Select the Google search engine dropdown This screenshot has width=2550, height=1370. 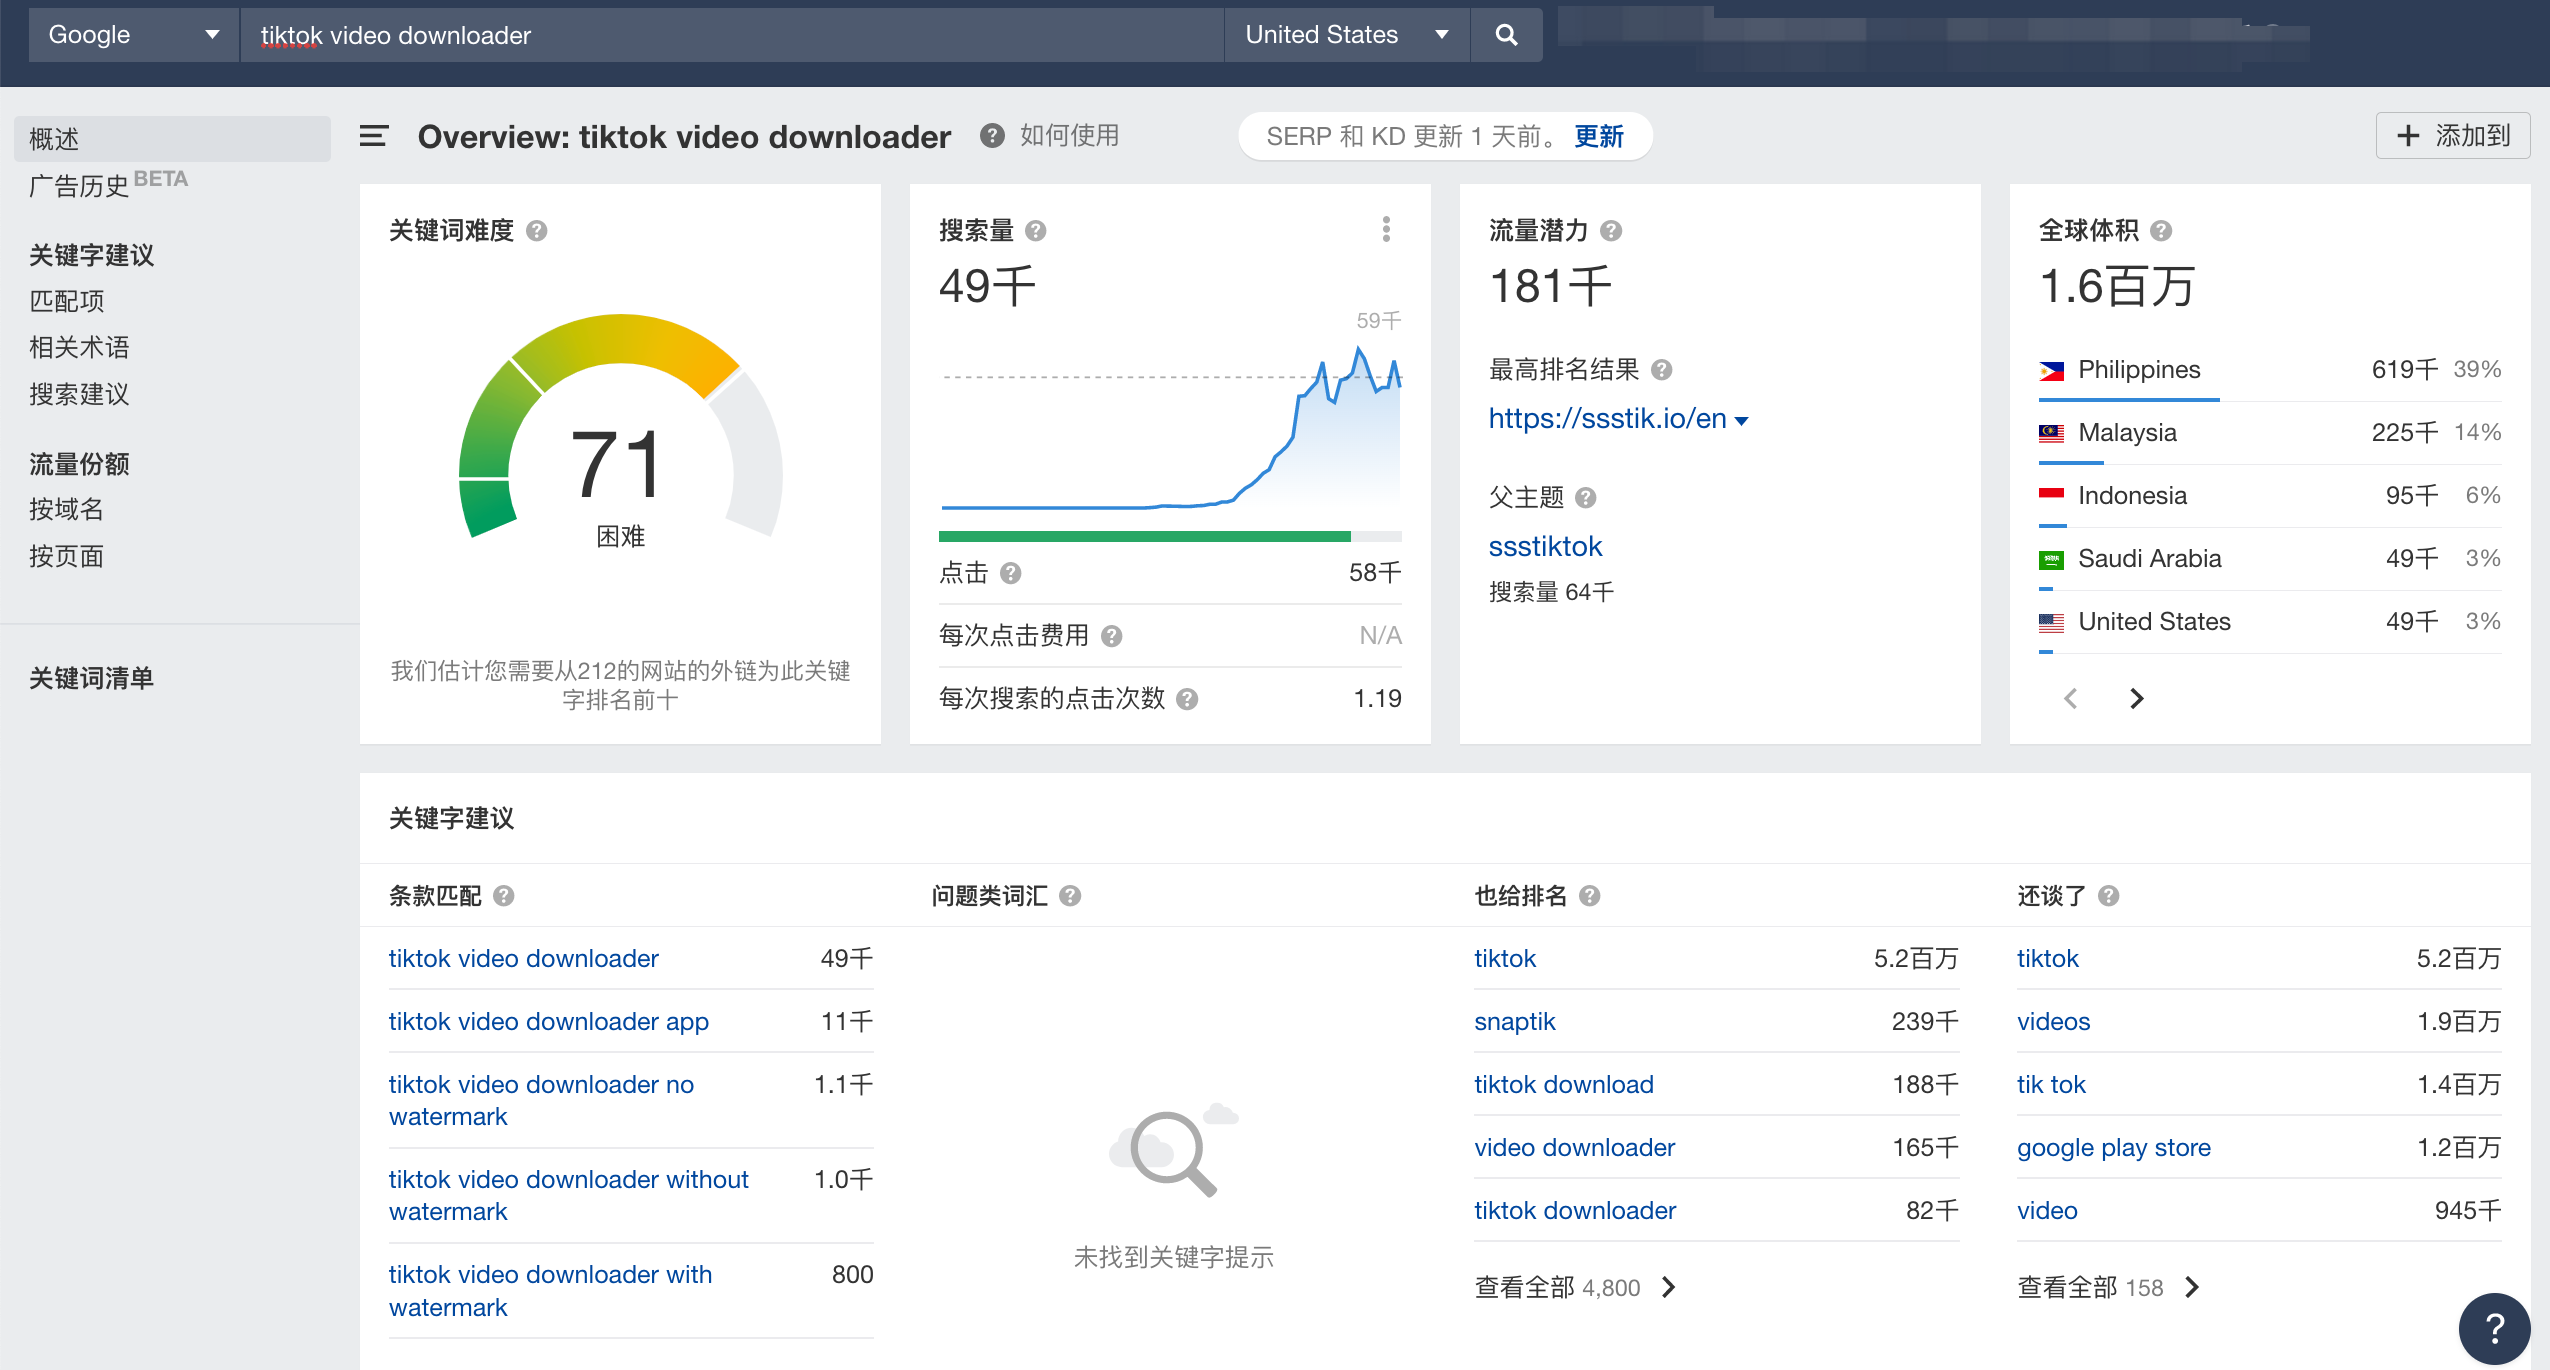coord(128,34)
